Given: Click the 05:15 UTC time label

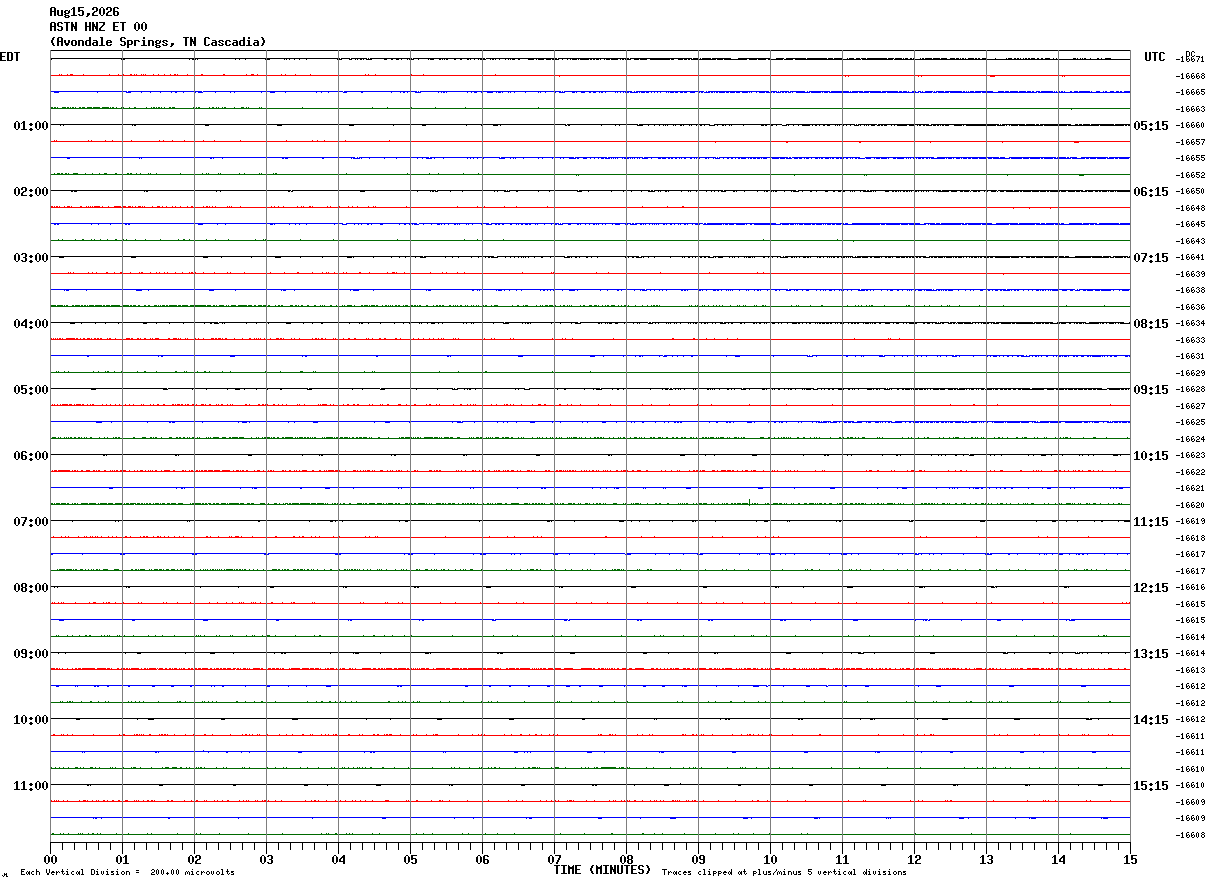Looking at the screenshot, I should (1150, 126).
